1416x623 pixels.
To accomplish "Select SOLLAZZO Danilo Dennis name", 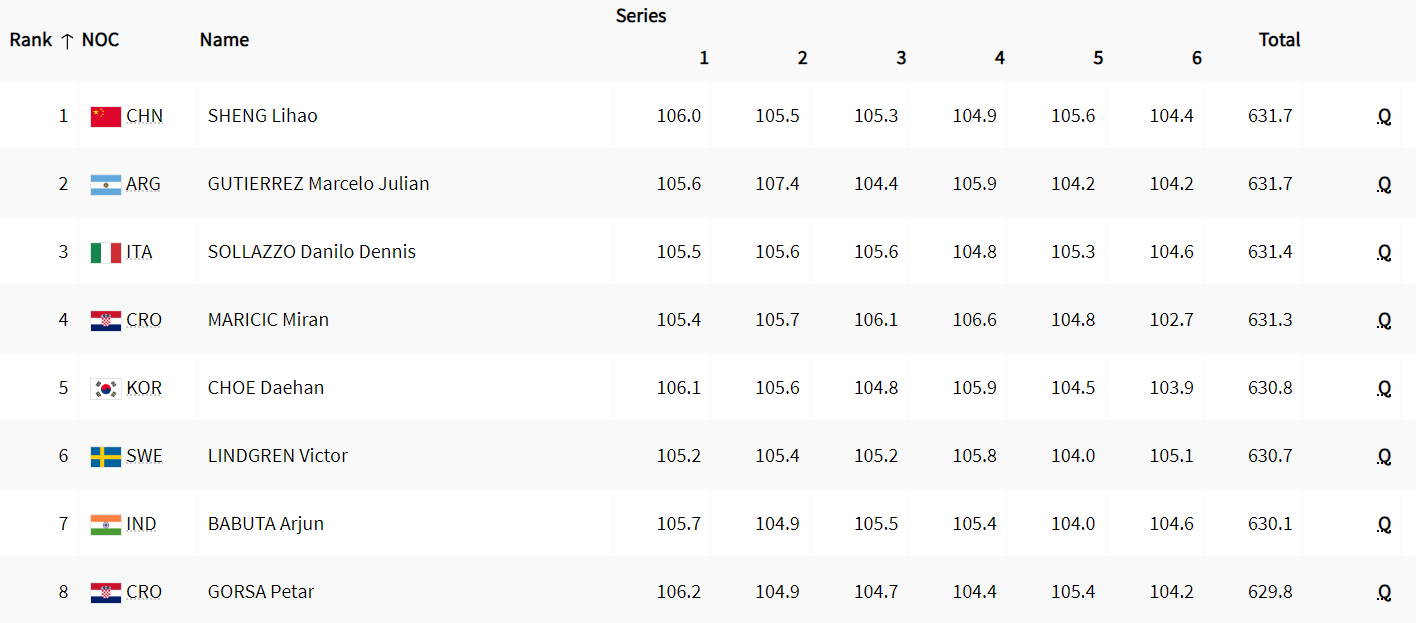I will pos(311,252).
